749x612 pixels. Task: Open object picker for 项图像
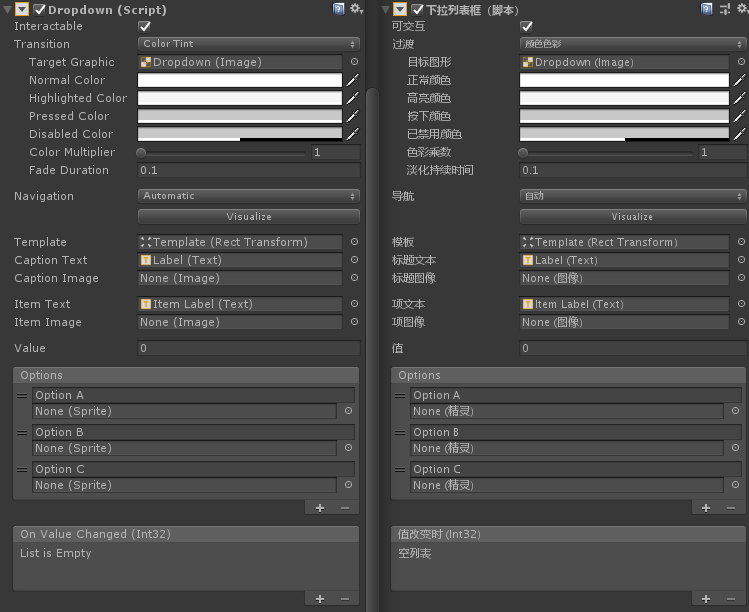point(741,322)
